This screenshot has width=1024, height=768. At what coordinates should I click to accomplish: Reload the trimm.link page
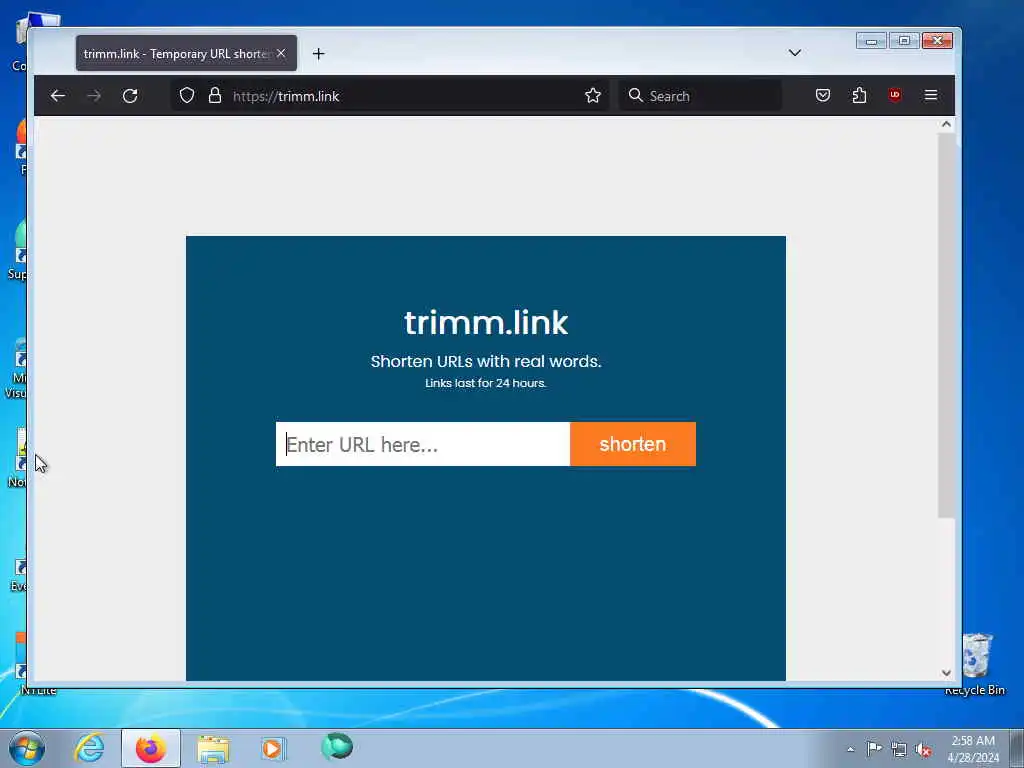point(130,96)
